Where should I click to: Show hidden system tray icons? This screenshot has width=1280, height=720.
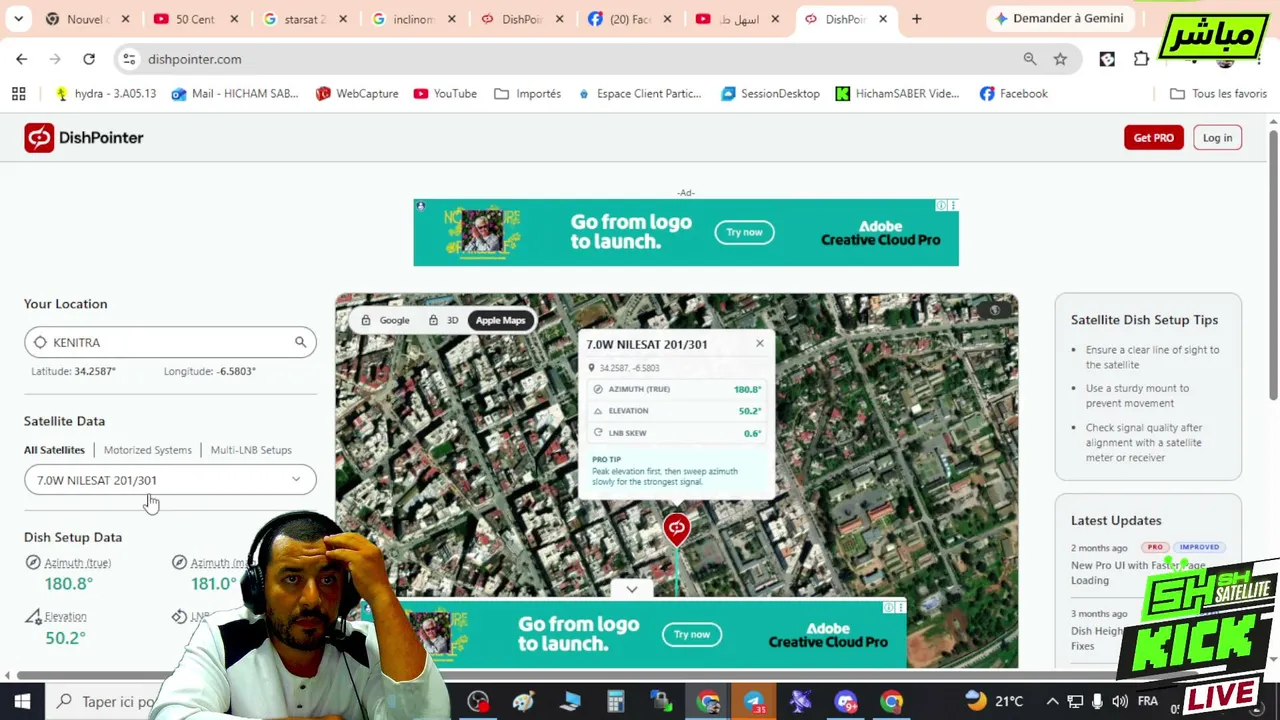(x=1052, y=701)
